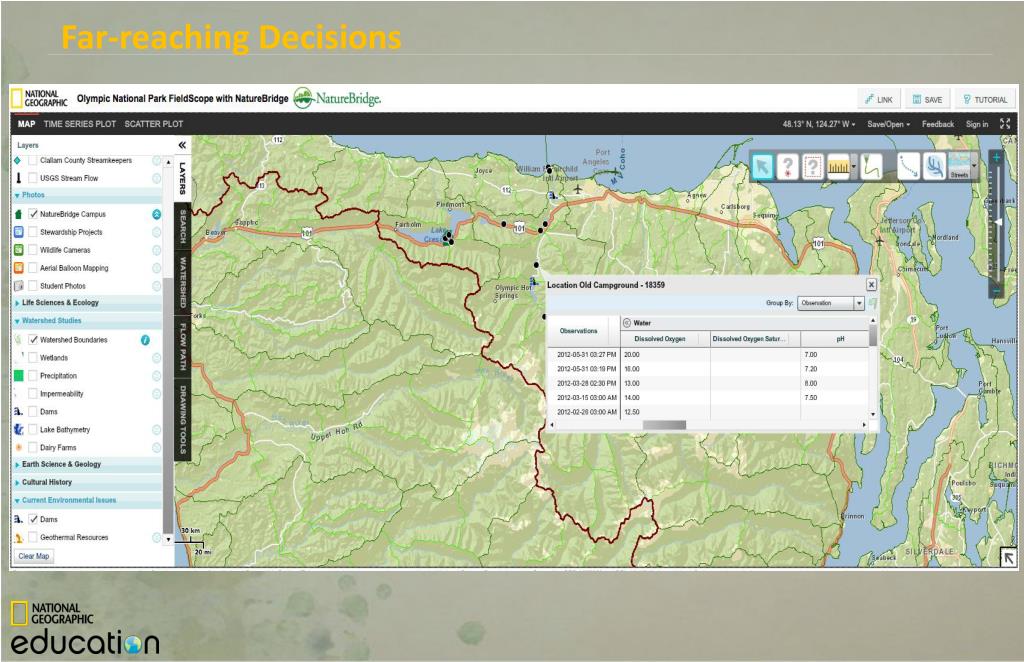
Task: Activate the identify point question-mark tool
Action: [788, 166]
